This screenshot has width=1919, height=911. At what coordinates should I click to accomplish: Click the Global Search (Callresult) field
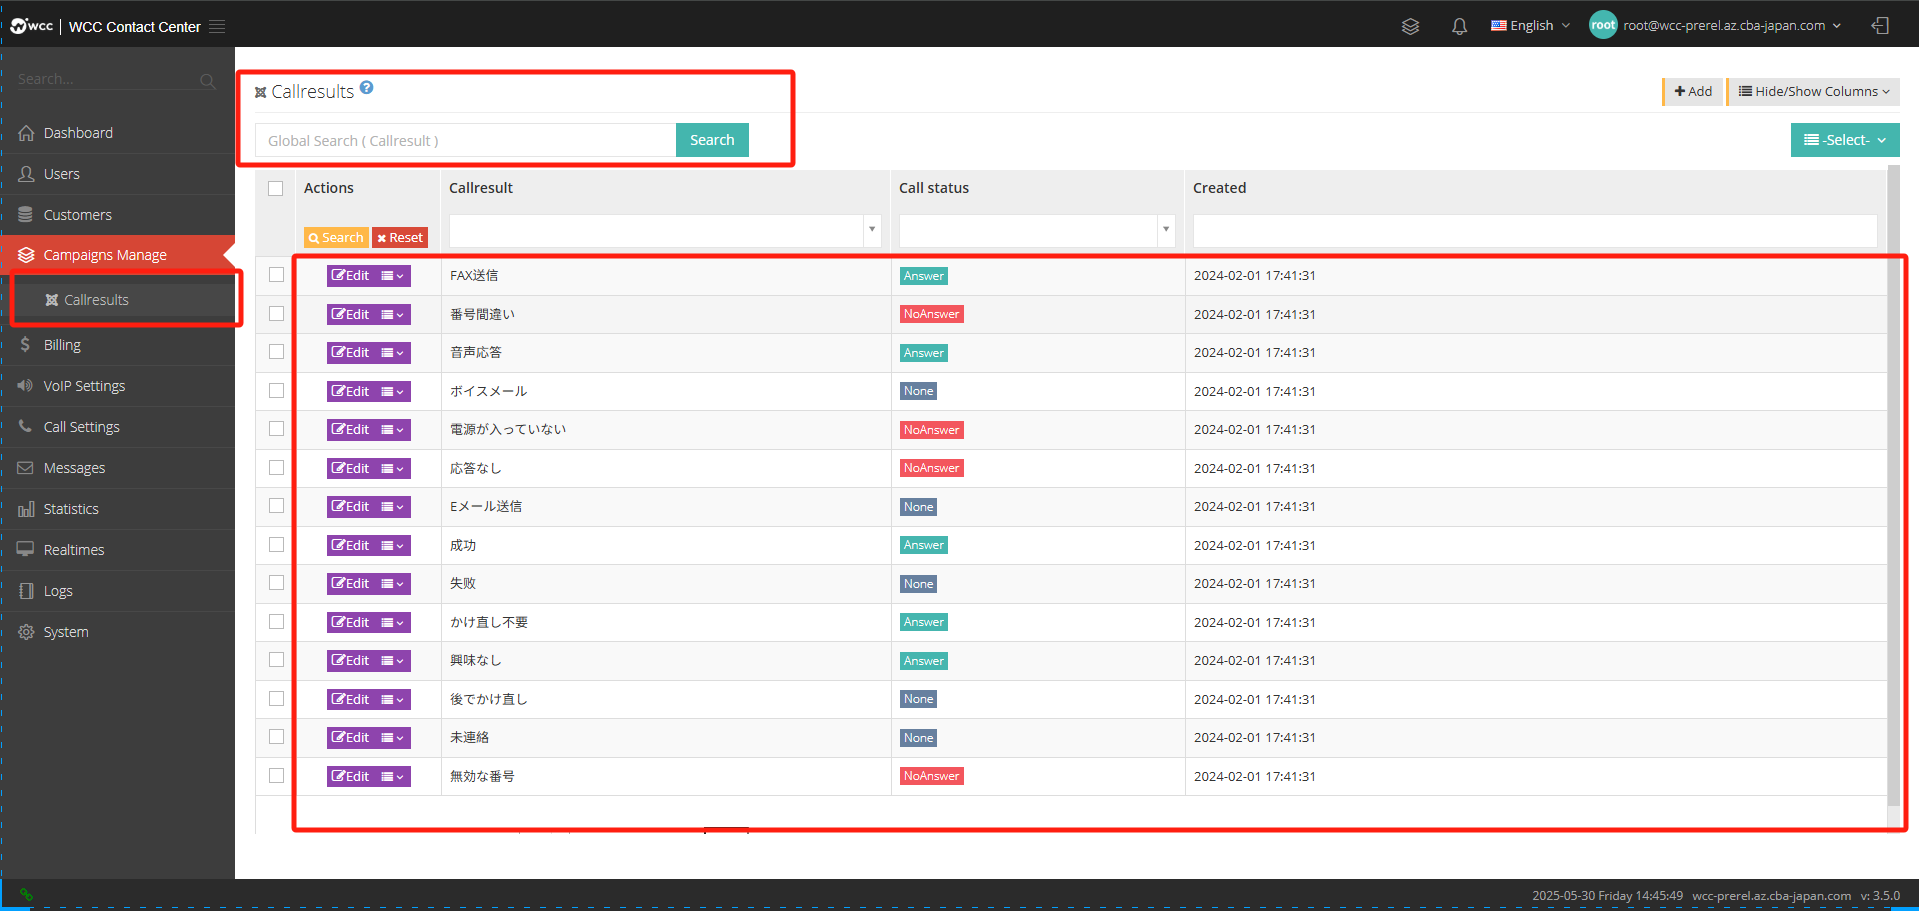[466, 140]
